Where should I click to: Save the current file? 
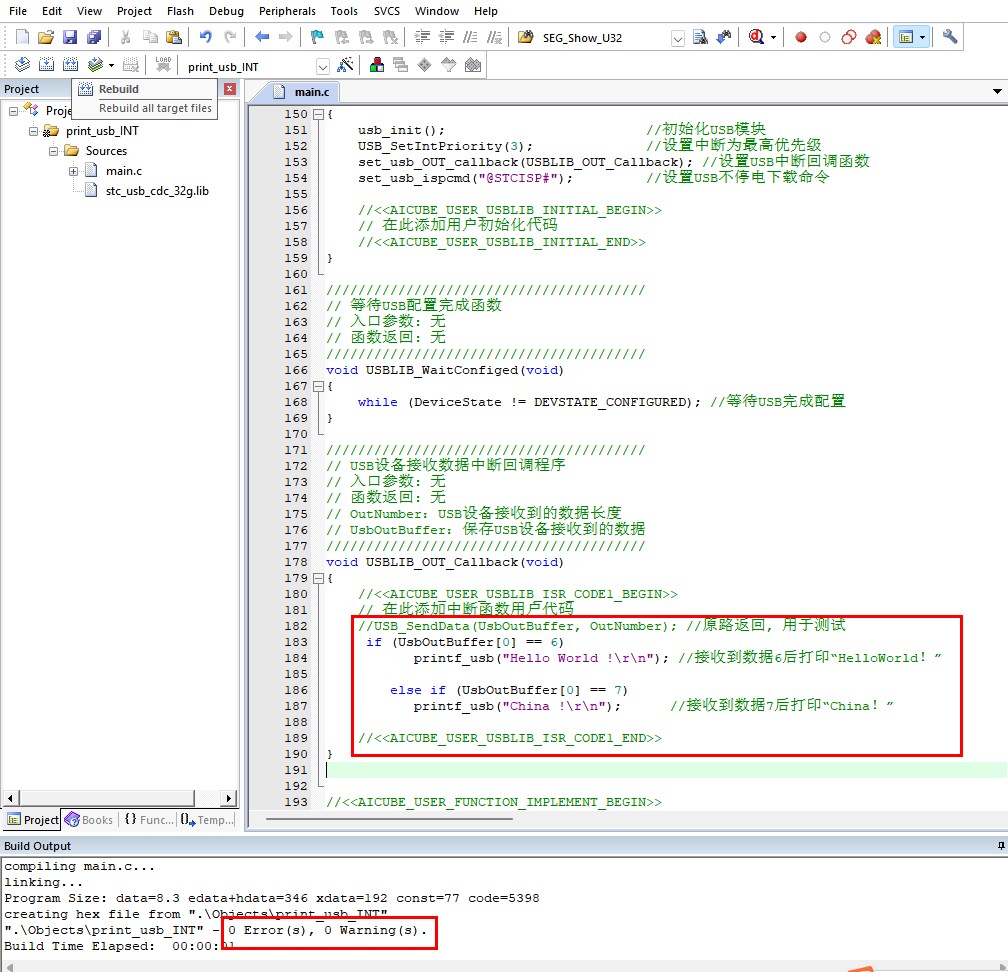(x=69, y=37)
